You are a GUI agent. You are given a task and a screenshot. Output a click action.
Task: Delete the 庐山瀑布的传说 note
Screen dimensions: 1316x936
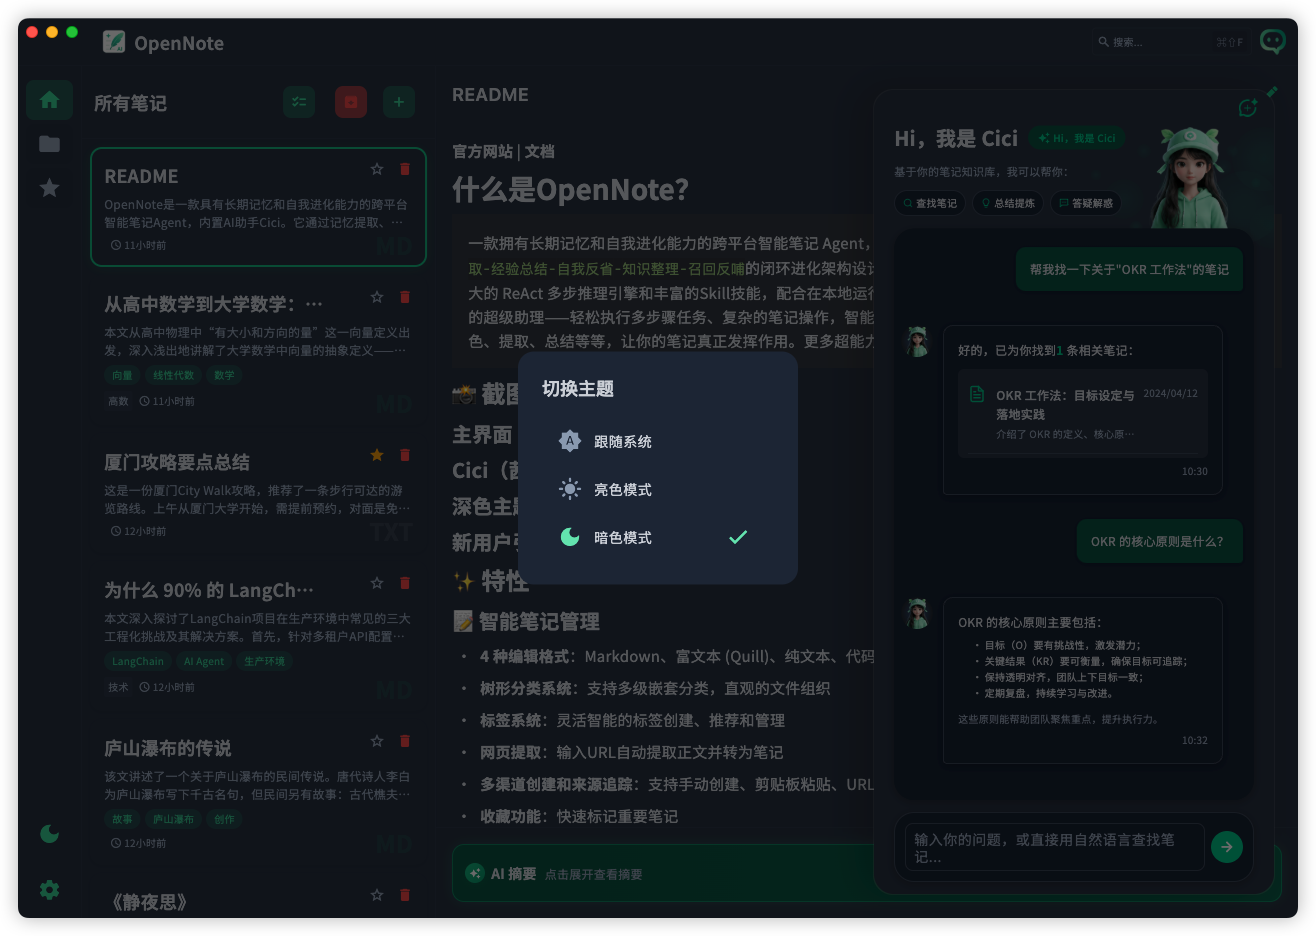tap(405, 741)
